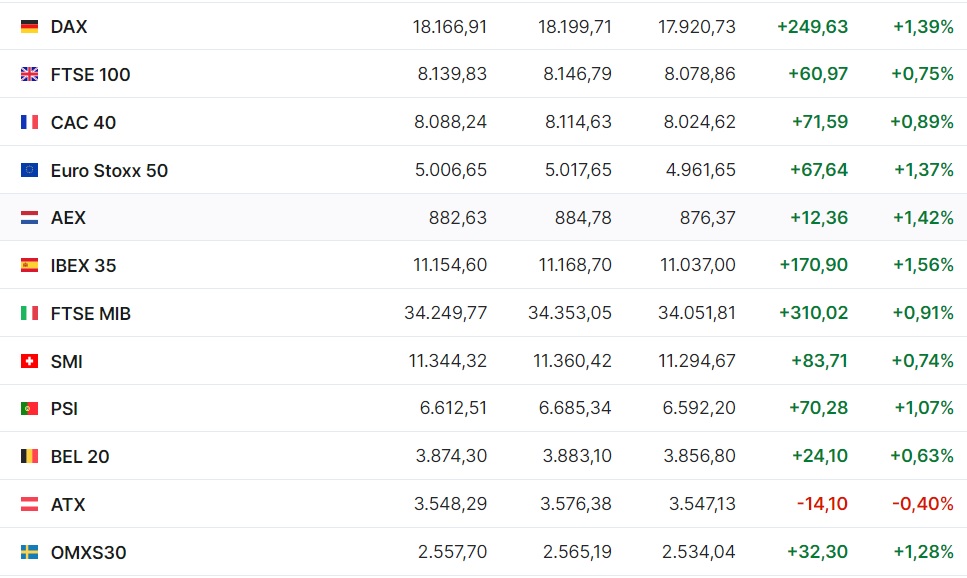967x578 pixels.
Task: Click ATX negative change value -14,10
Action: tap(822, 504)
